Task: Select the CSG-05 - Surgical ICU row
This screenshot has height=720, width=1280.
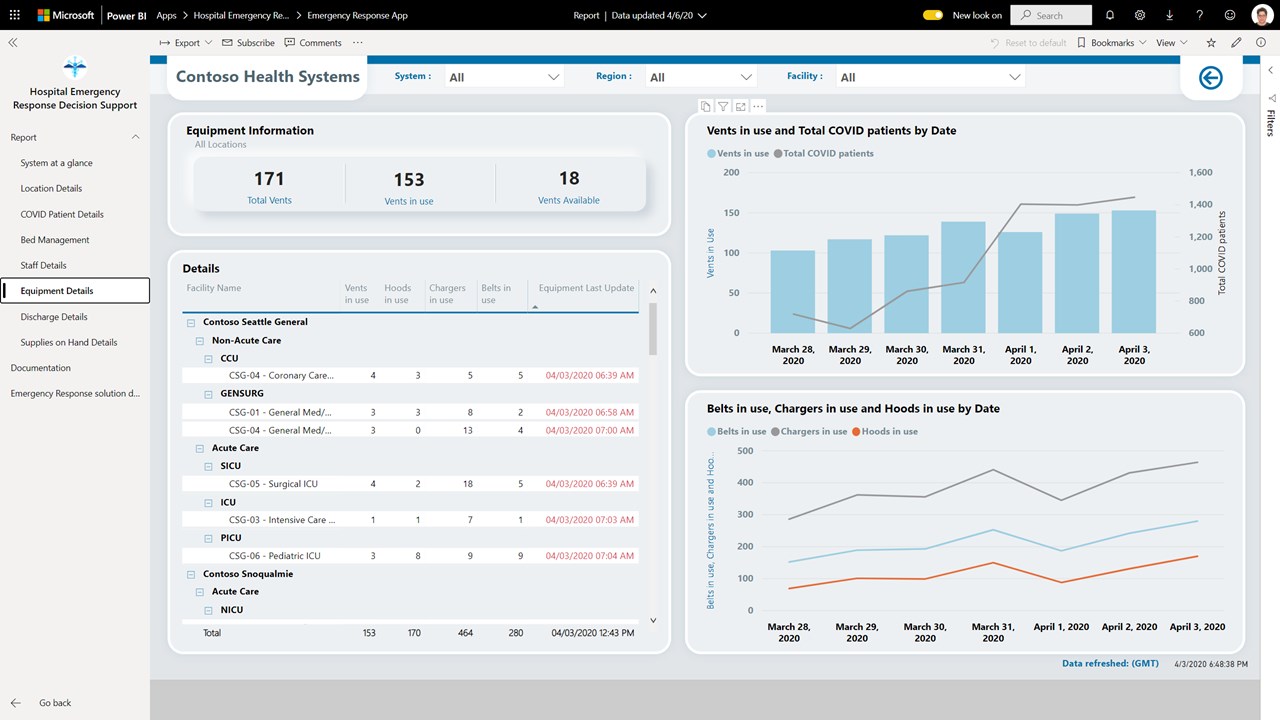Action: pyautogui.click(x=410, y=484)
